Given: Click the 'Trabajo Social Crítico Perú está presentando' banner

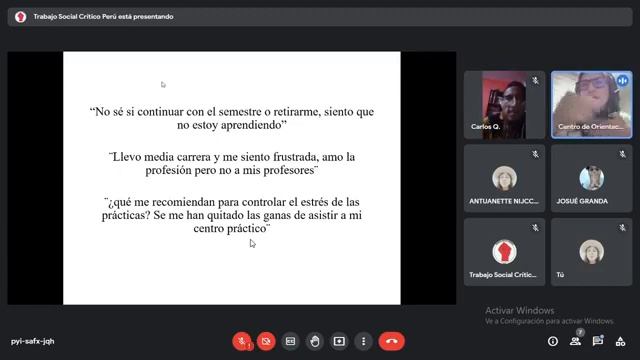Looking at the screenshot, I should tap(320, 17).
